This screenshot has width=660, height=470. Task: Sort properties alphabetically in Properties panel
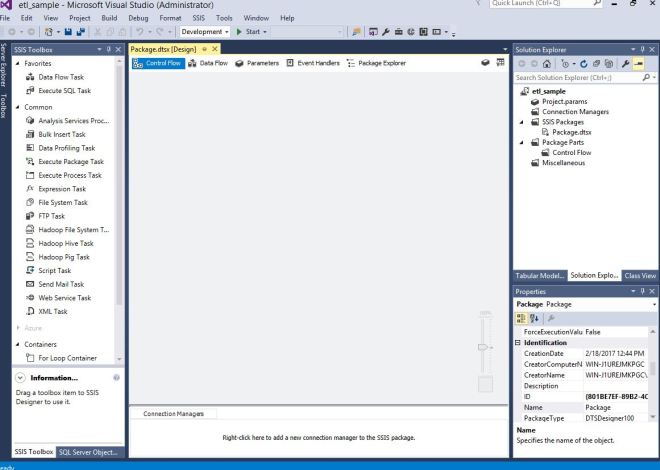coord(533,315)
